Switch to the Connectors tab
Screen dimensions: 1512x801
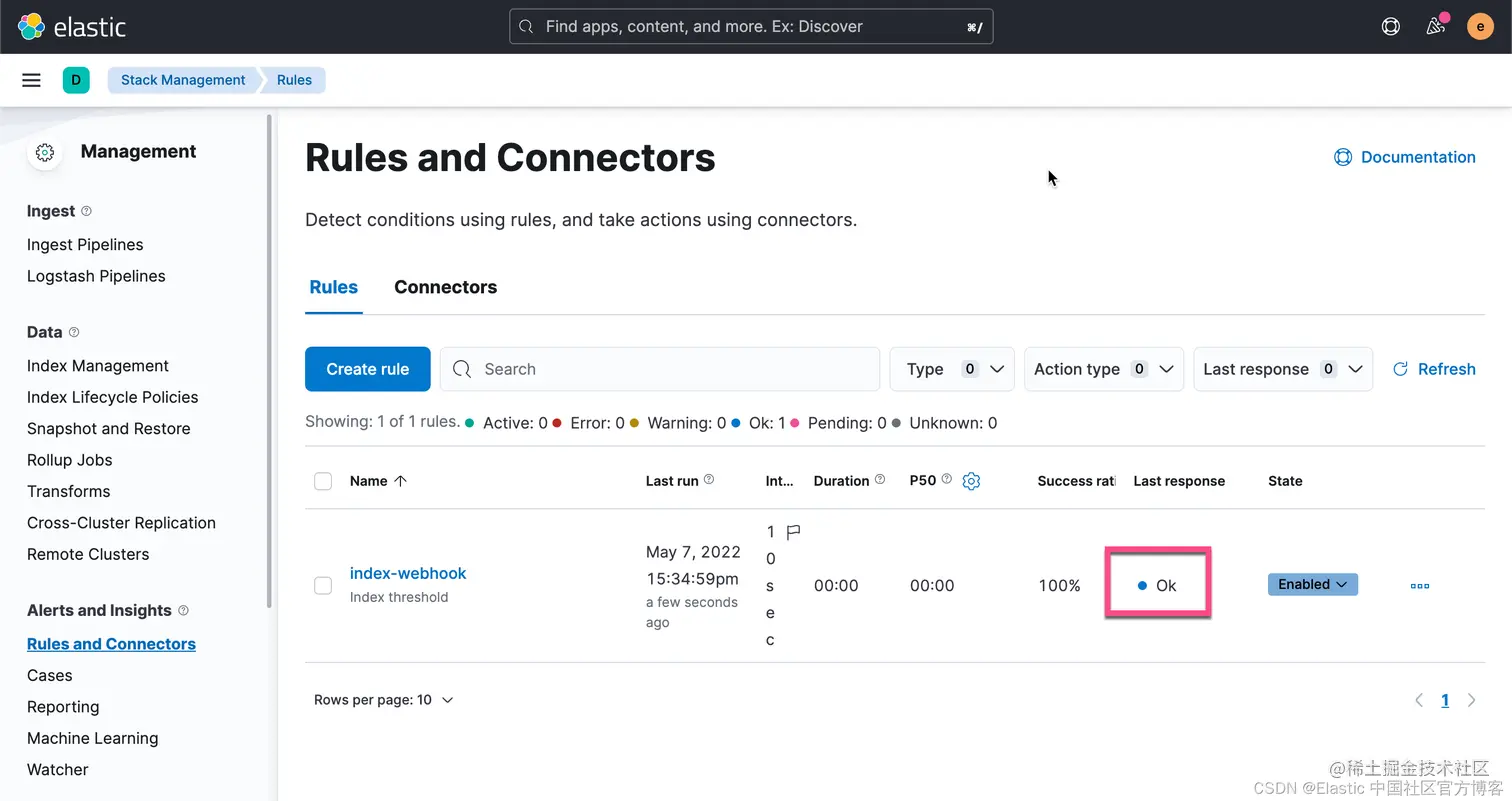click(445, 287)
